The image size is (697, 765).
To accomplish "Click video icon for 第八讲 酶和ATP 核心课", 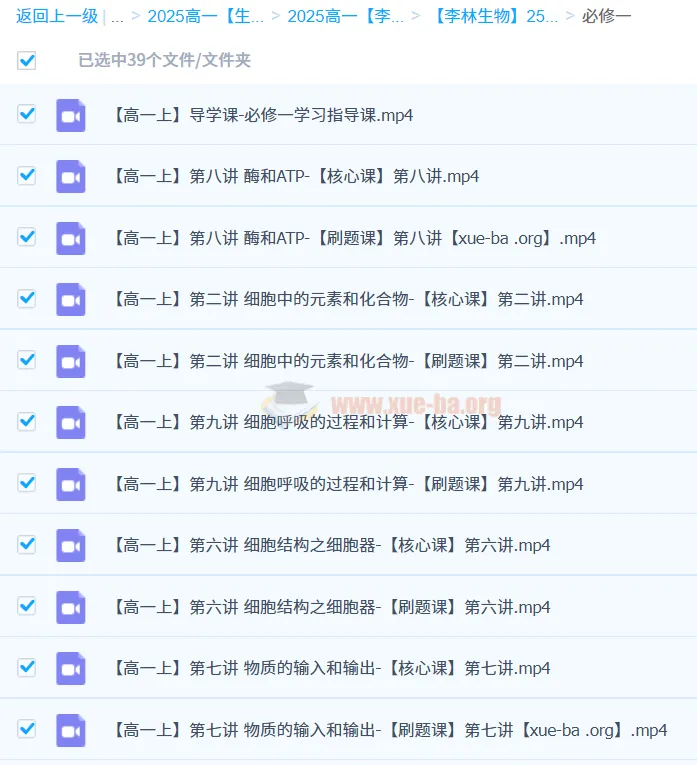I will 71,177.
